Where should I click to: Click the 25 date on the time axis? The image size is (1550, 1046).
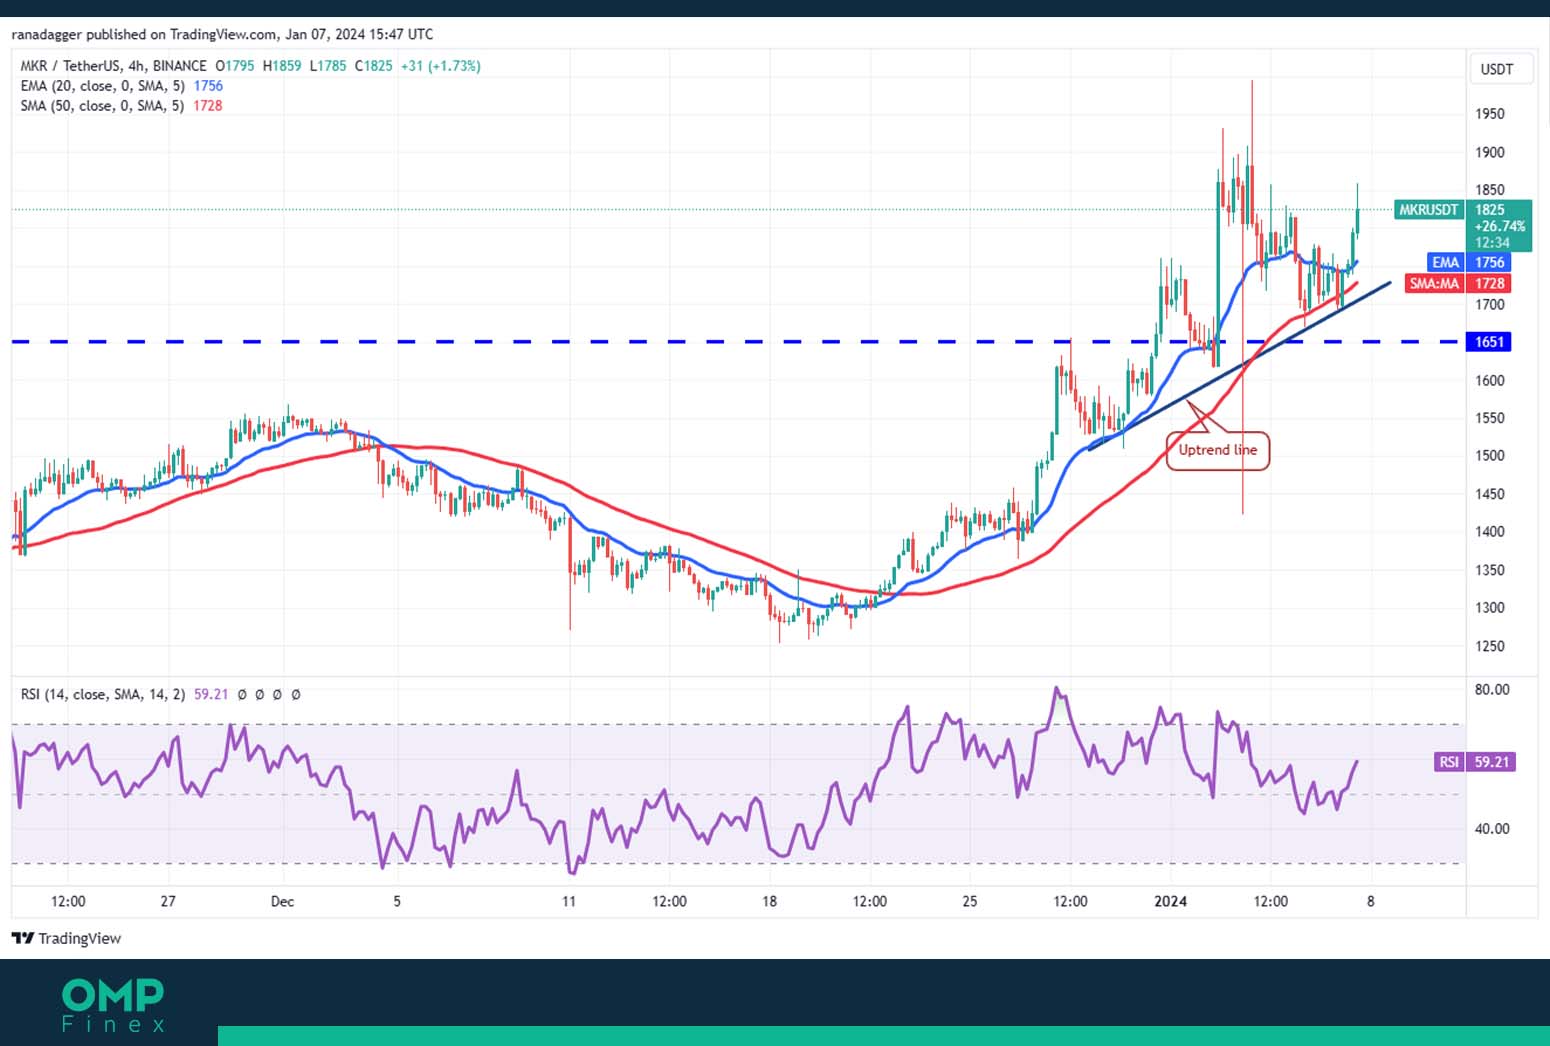click(x=969, y=901)
